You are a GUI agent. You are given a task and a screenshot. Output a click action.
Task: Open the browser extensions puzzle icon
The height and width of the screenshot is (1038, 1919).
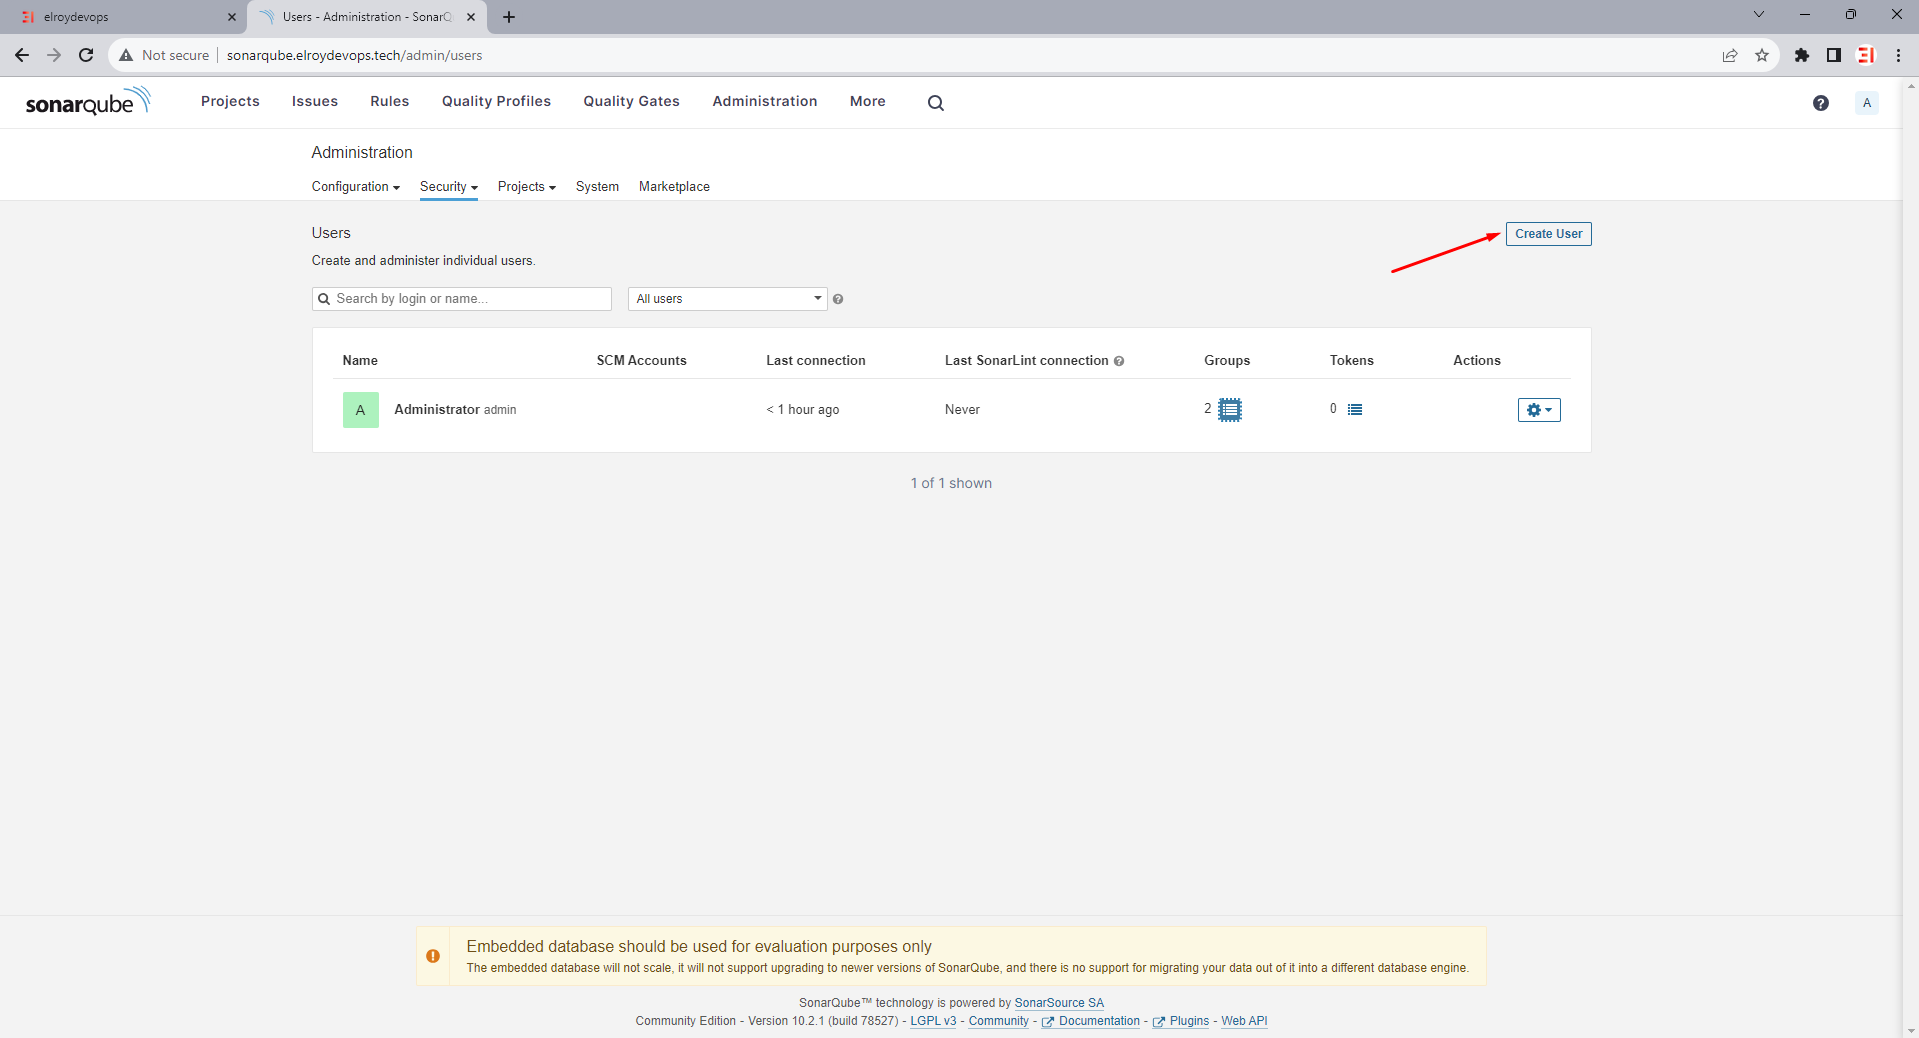pos(1801,55)
